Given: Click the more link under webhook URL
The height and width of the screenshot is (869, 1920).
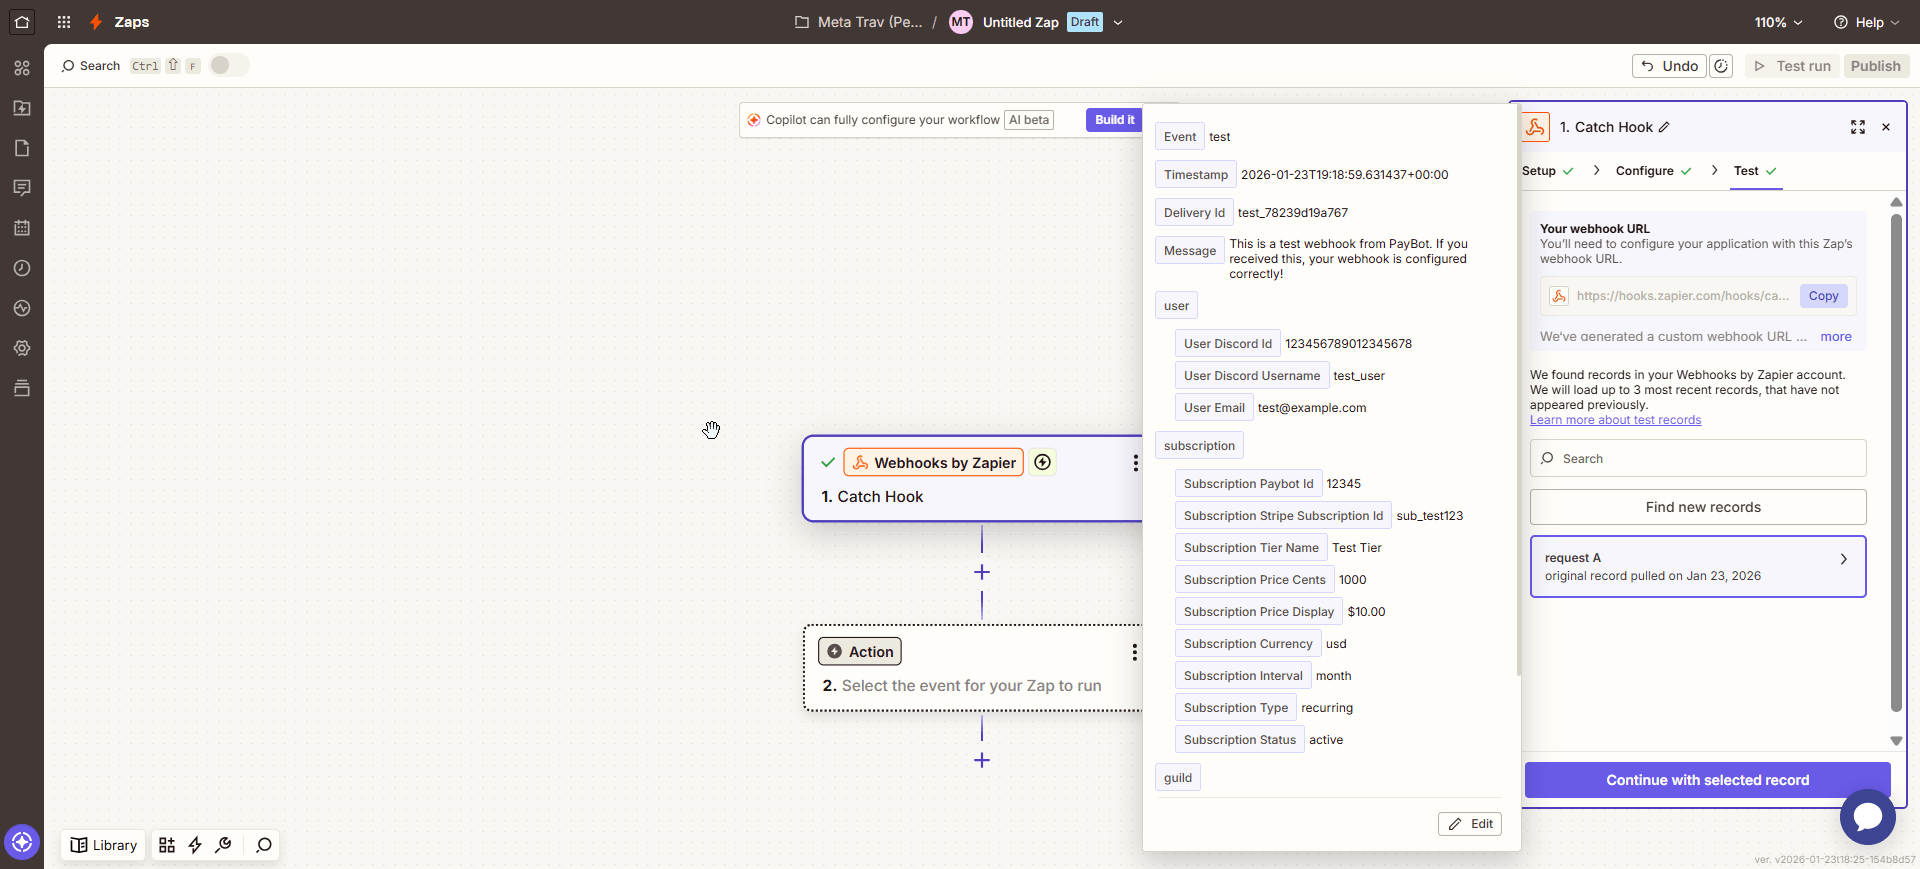Looking at the screenshot, I should (x=1836, y=337).
